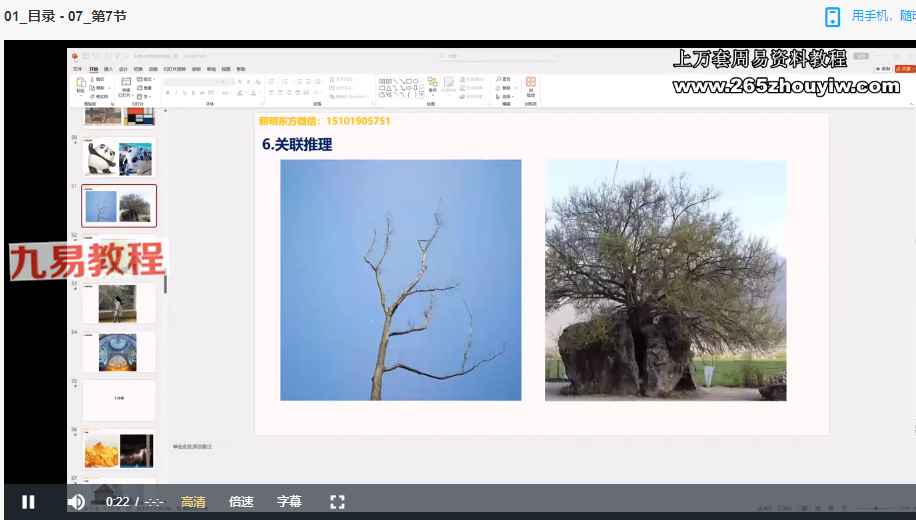Open the 倍速 playback speed menu

coord(241,502)
